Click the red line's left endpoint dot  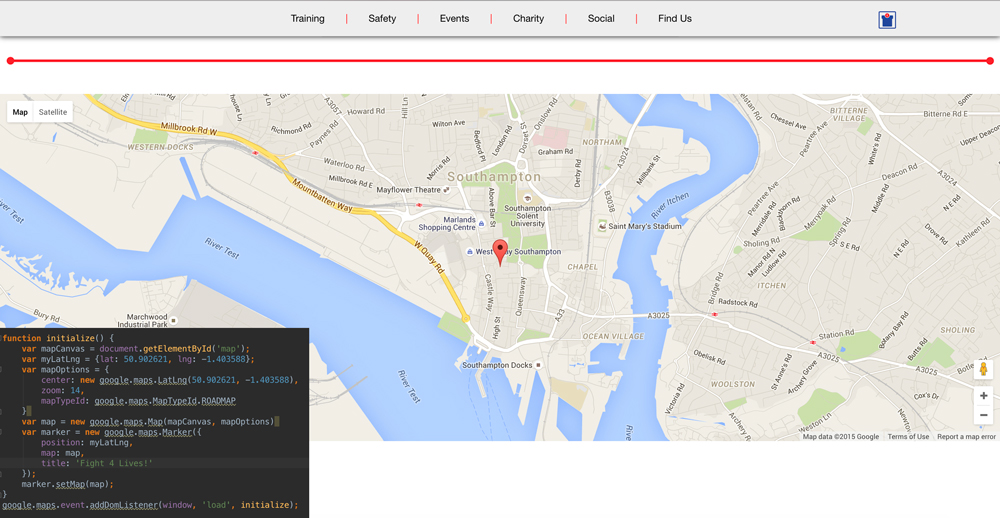tap(10, 61)
